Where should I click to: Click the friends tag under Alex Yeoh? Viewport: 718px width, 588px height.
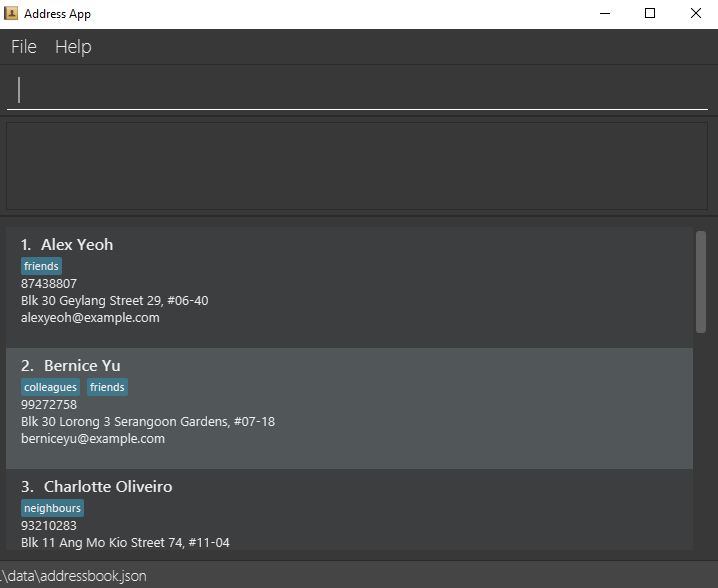click(x=41, y=267)
